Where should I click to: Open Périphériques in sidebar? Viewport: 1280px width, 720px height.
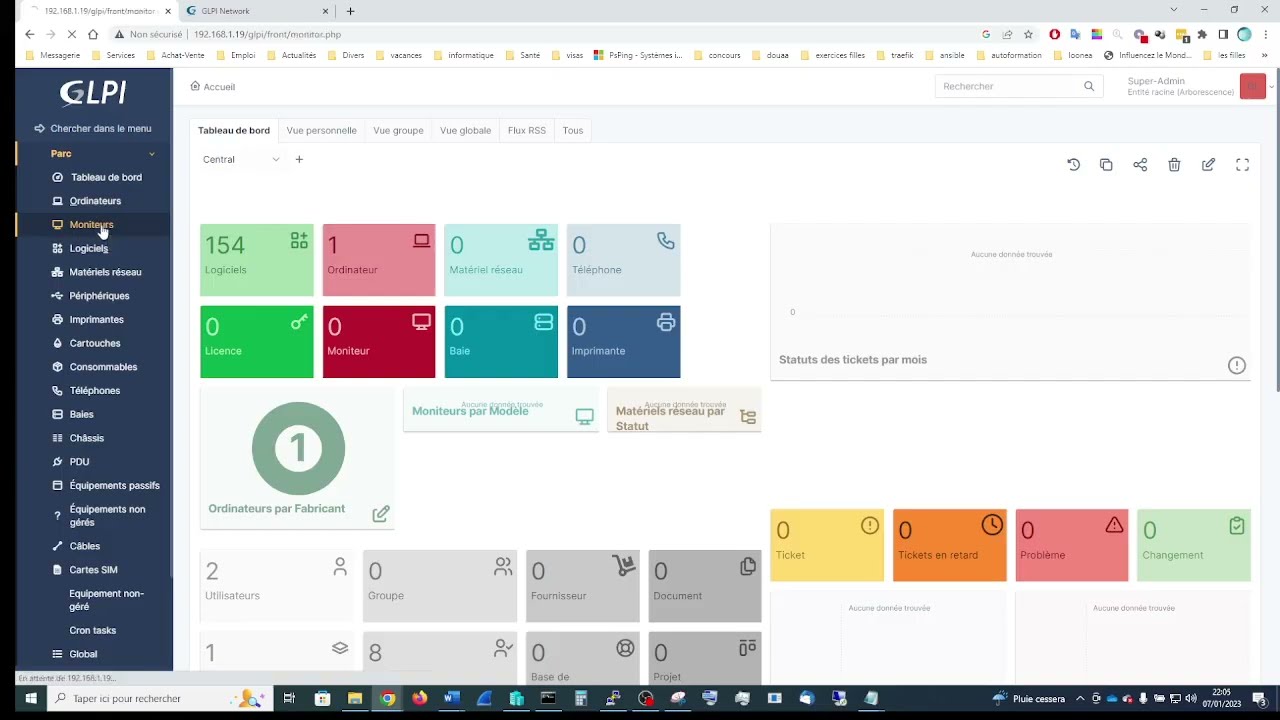(90, 296)
